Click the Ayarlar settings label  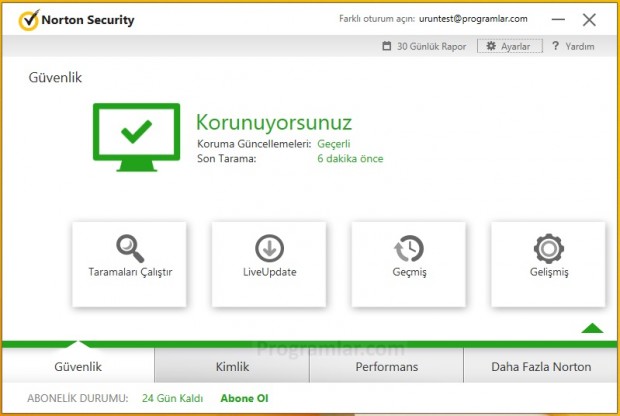[x=515, y=46]
